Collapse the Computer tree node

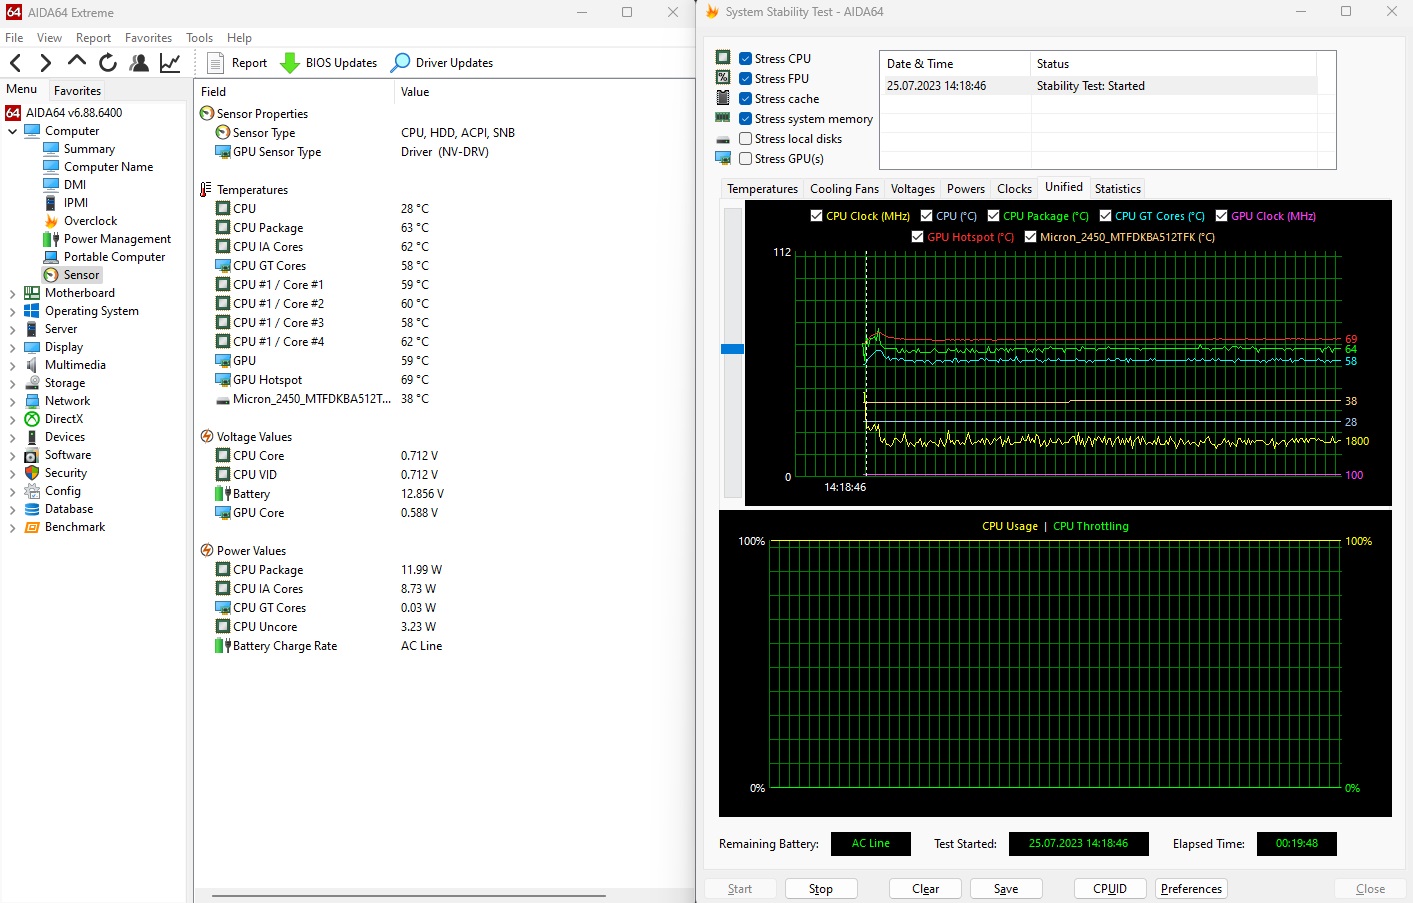click(x=12, y=131)
